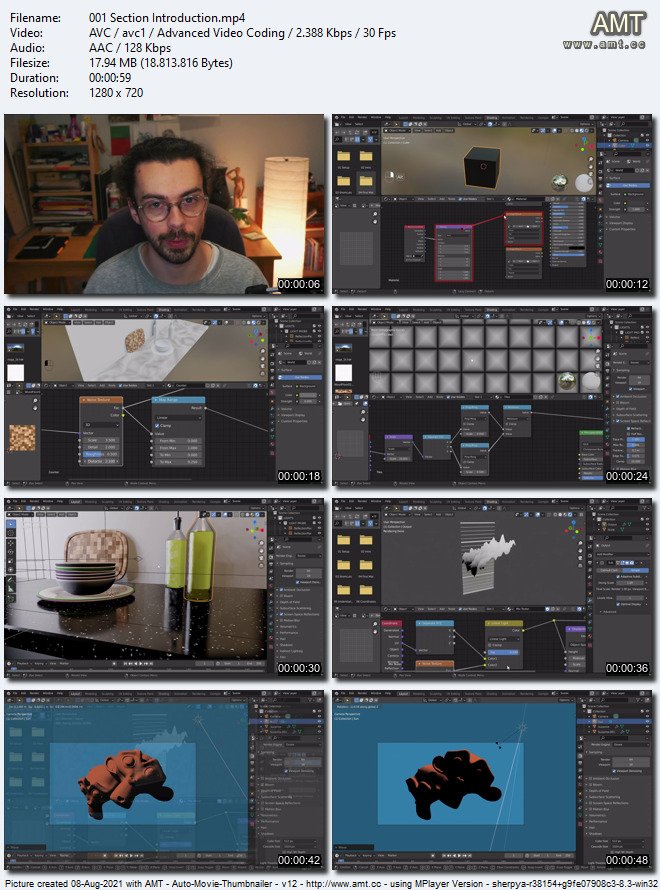Select the filename '001 Section Introduction.mp4'
This screenshot has width=660, height=890.
167,18
